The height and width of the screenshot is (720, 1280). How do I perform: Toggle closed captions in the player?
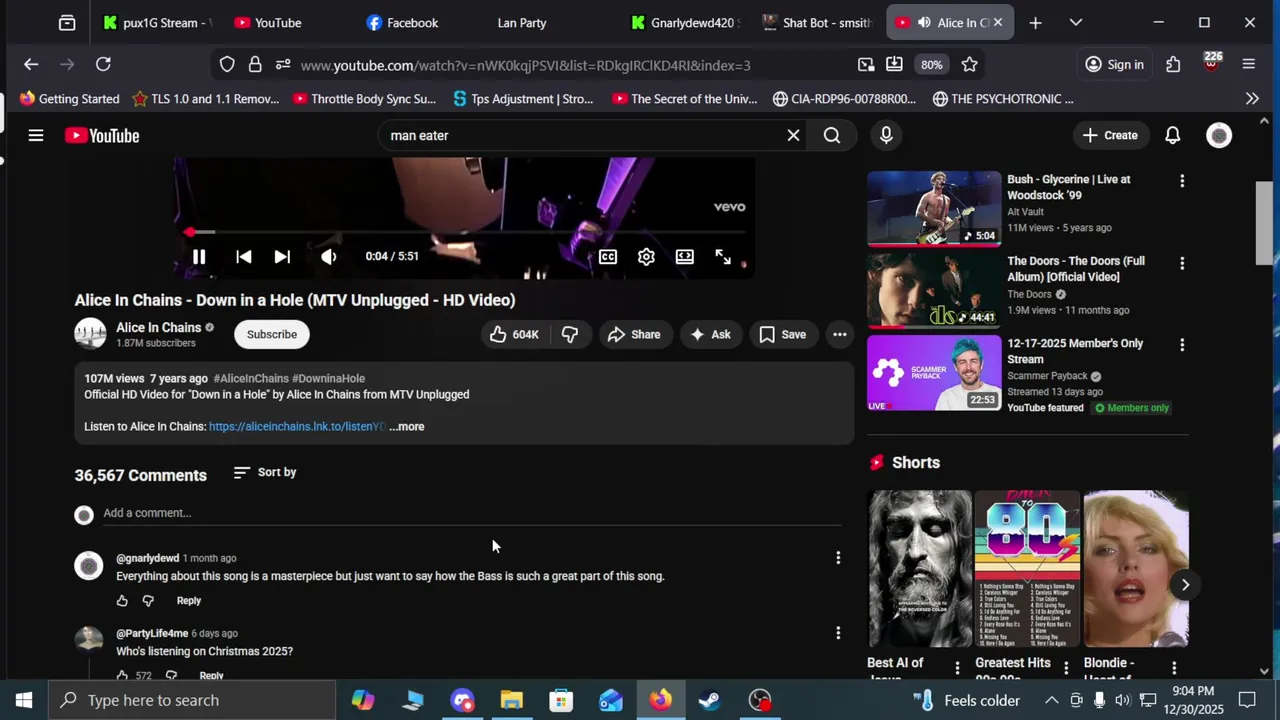[608, 257]
